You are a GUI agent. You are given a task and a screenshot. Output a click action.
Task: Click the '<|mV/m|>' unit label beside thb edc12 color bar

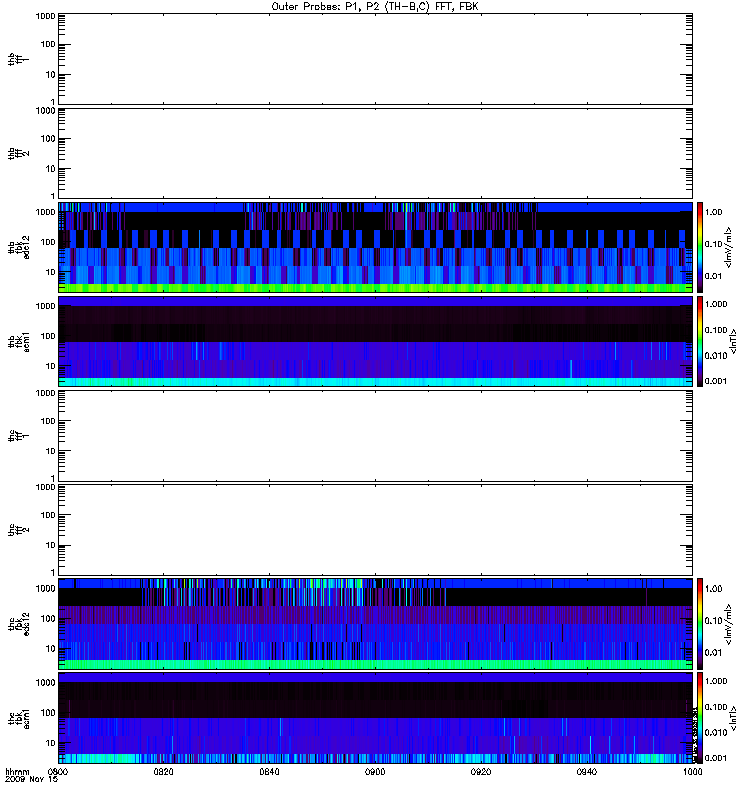(729, 247)
